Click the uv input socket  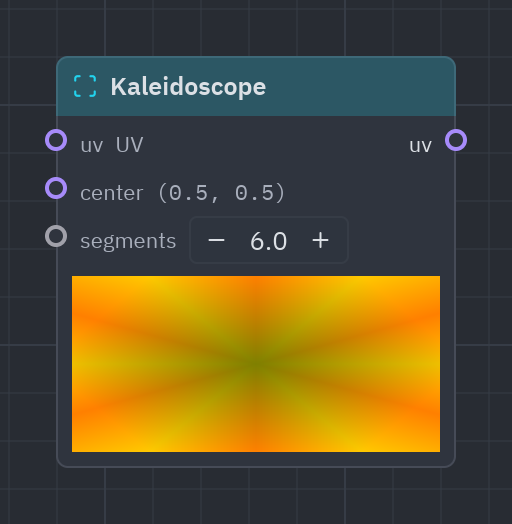pos(56,140)
